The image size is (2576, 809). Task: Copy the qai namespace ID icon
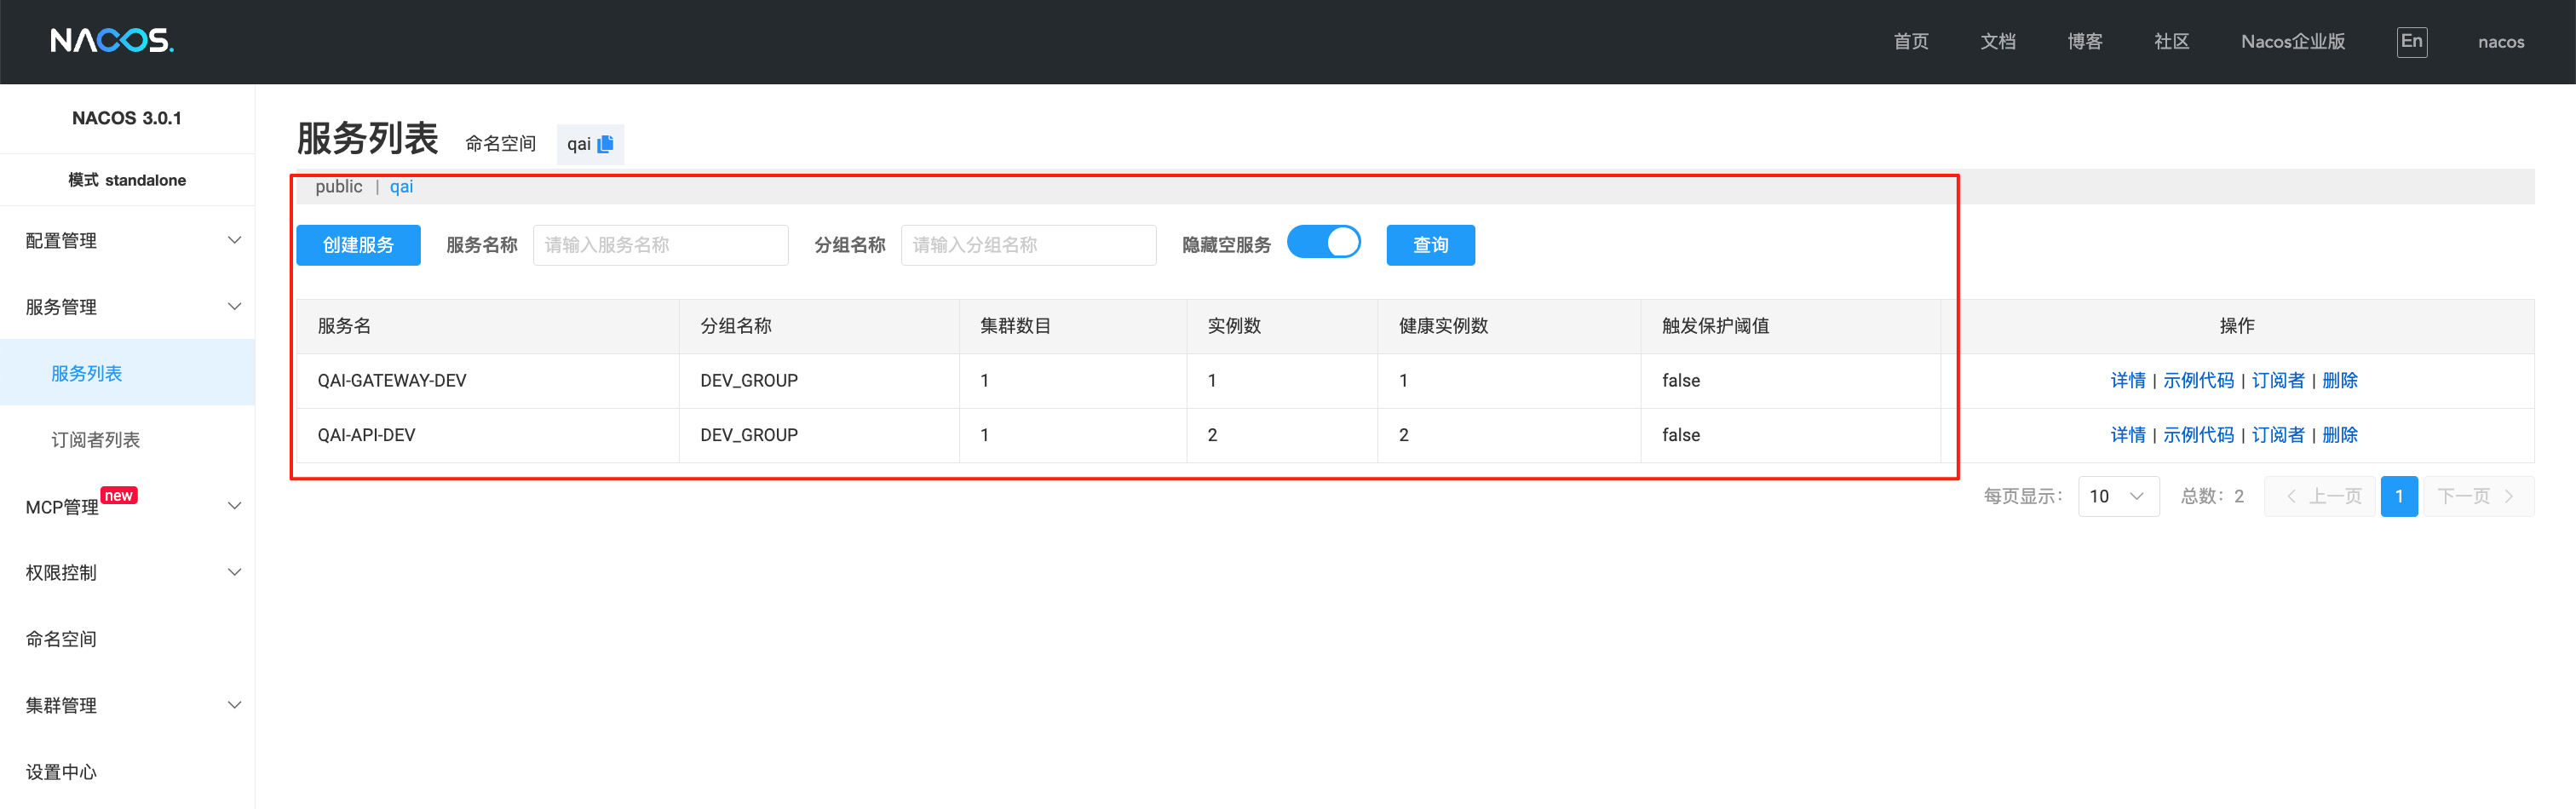pyautogui.click(x=605, y=144)
